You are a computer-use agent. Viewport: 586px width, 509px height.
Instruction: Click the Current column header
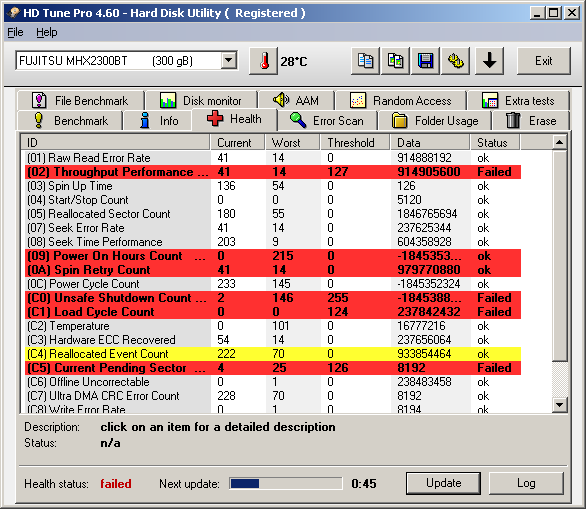(x=238, y=143)
